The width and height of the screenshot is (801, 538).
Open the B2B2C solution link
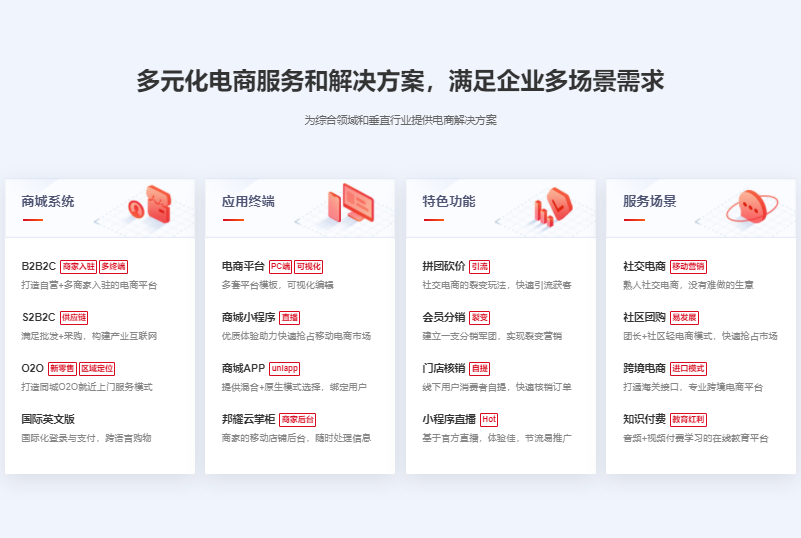39,267
